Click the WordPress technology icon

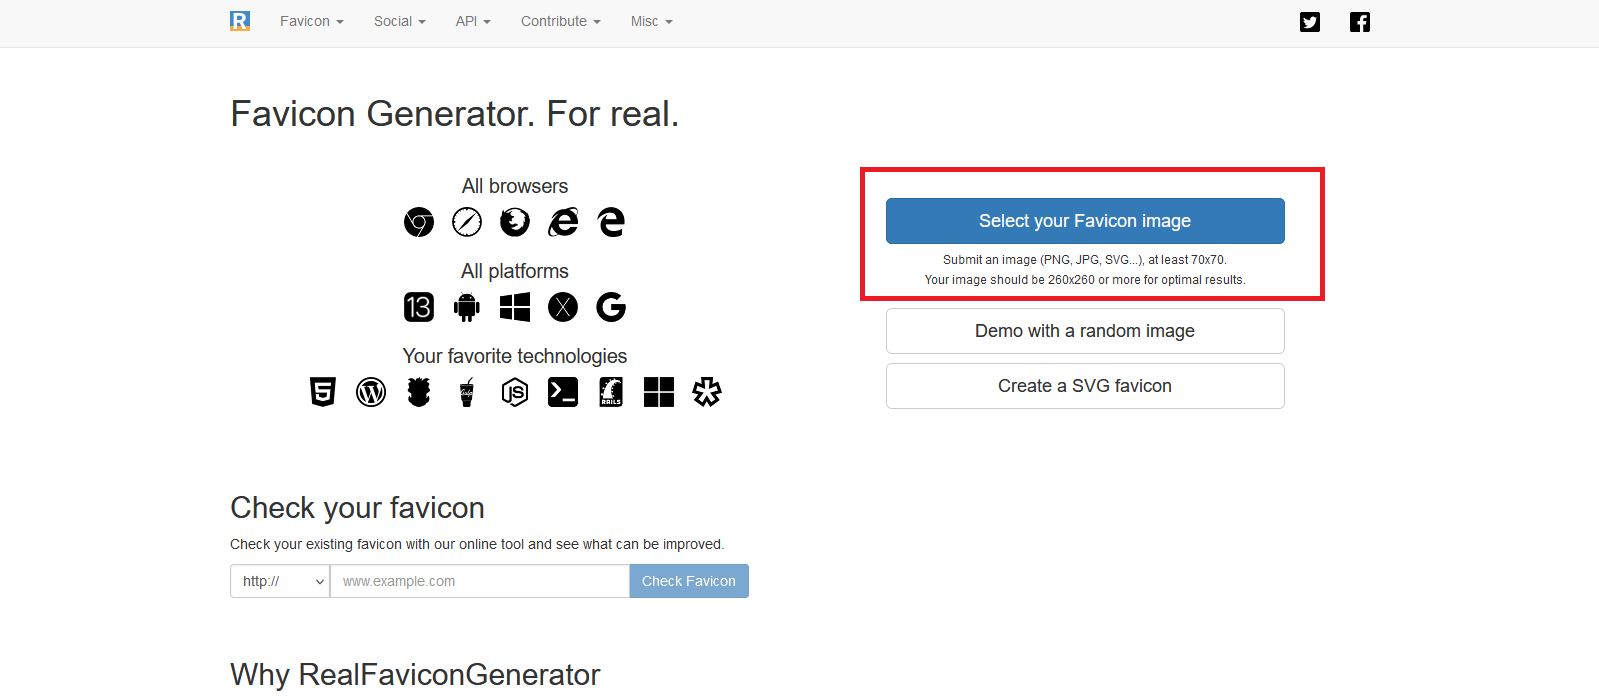pyautogui.click(x=371, y=392)
